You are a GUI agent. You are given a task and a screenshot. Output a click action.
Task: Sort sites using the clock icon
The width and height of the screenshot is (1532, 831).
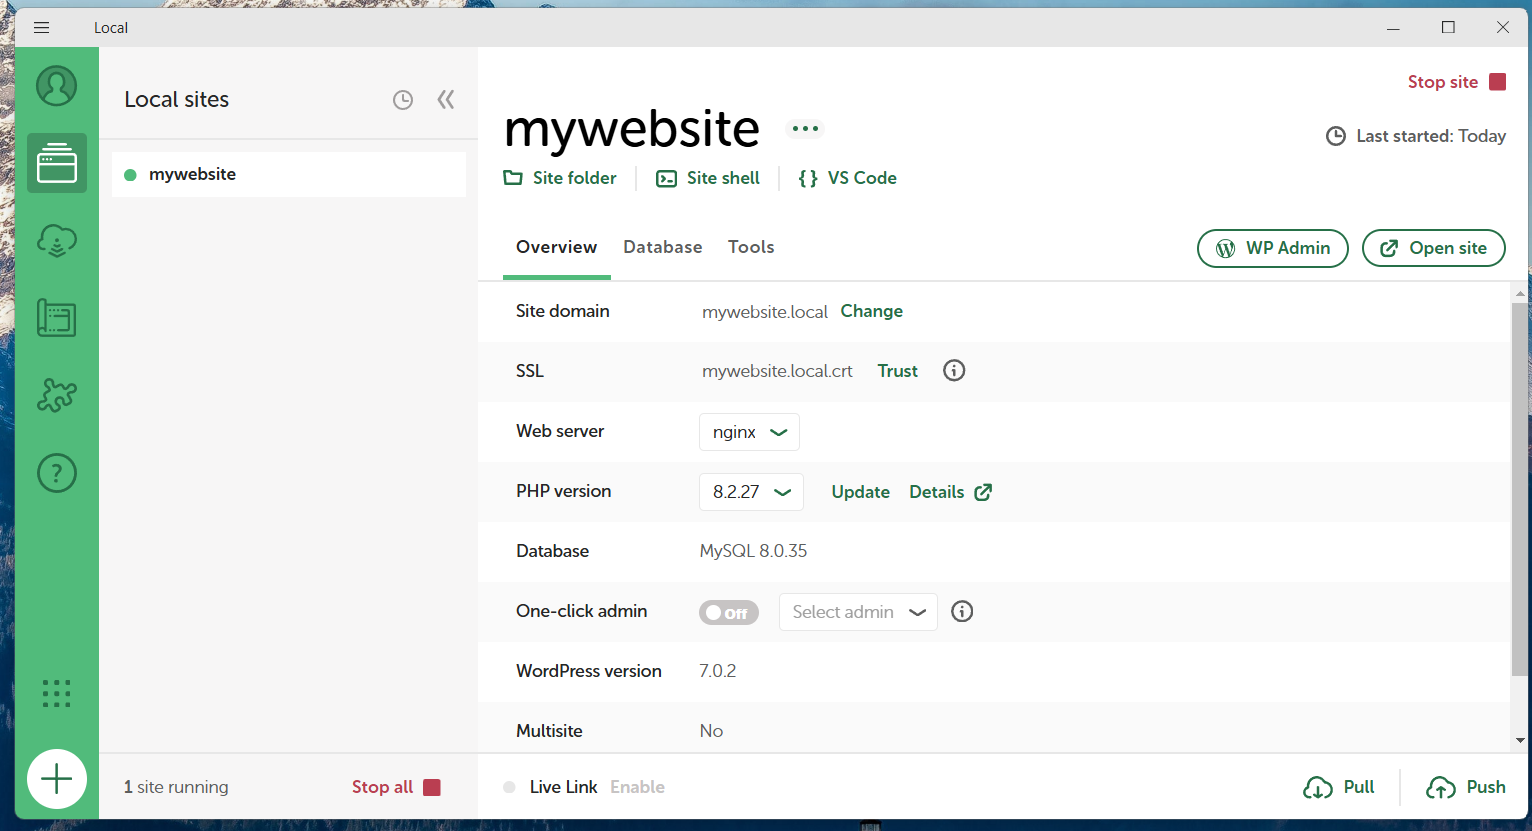coord(403,100)
